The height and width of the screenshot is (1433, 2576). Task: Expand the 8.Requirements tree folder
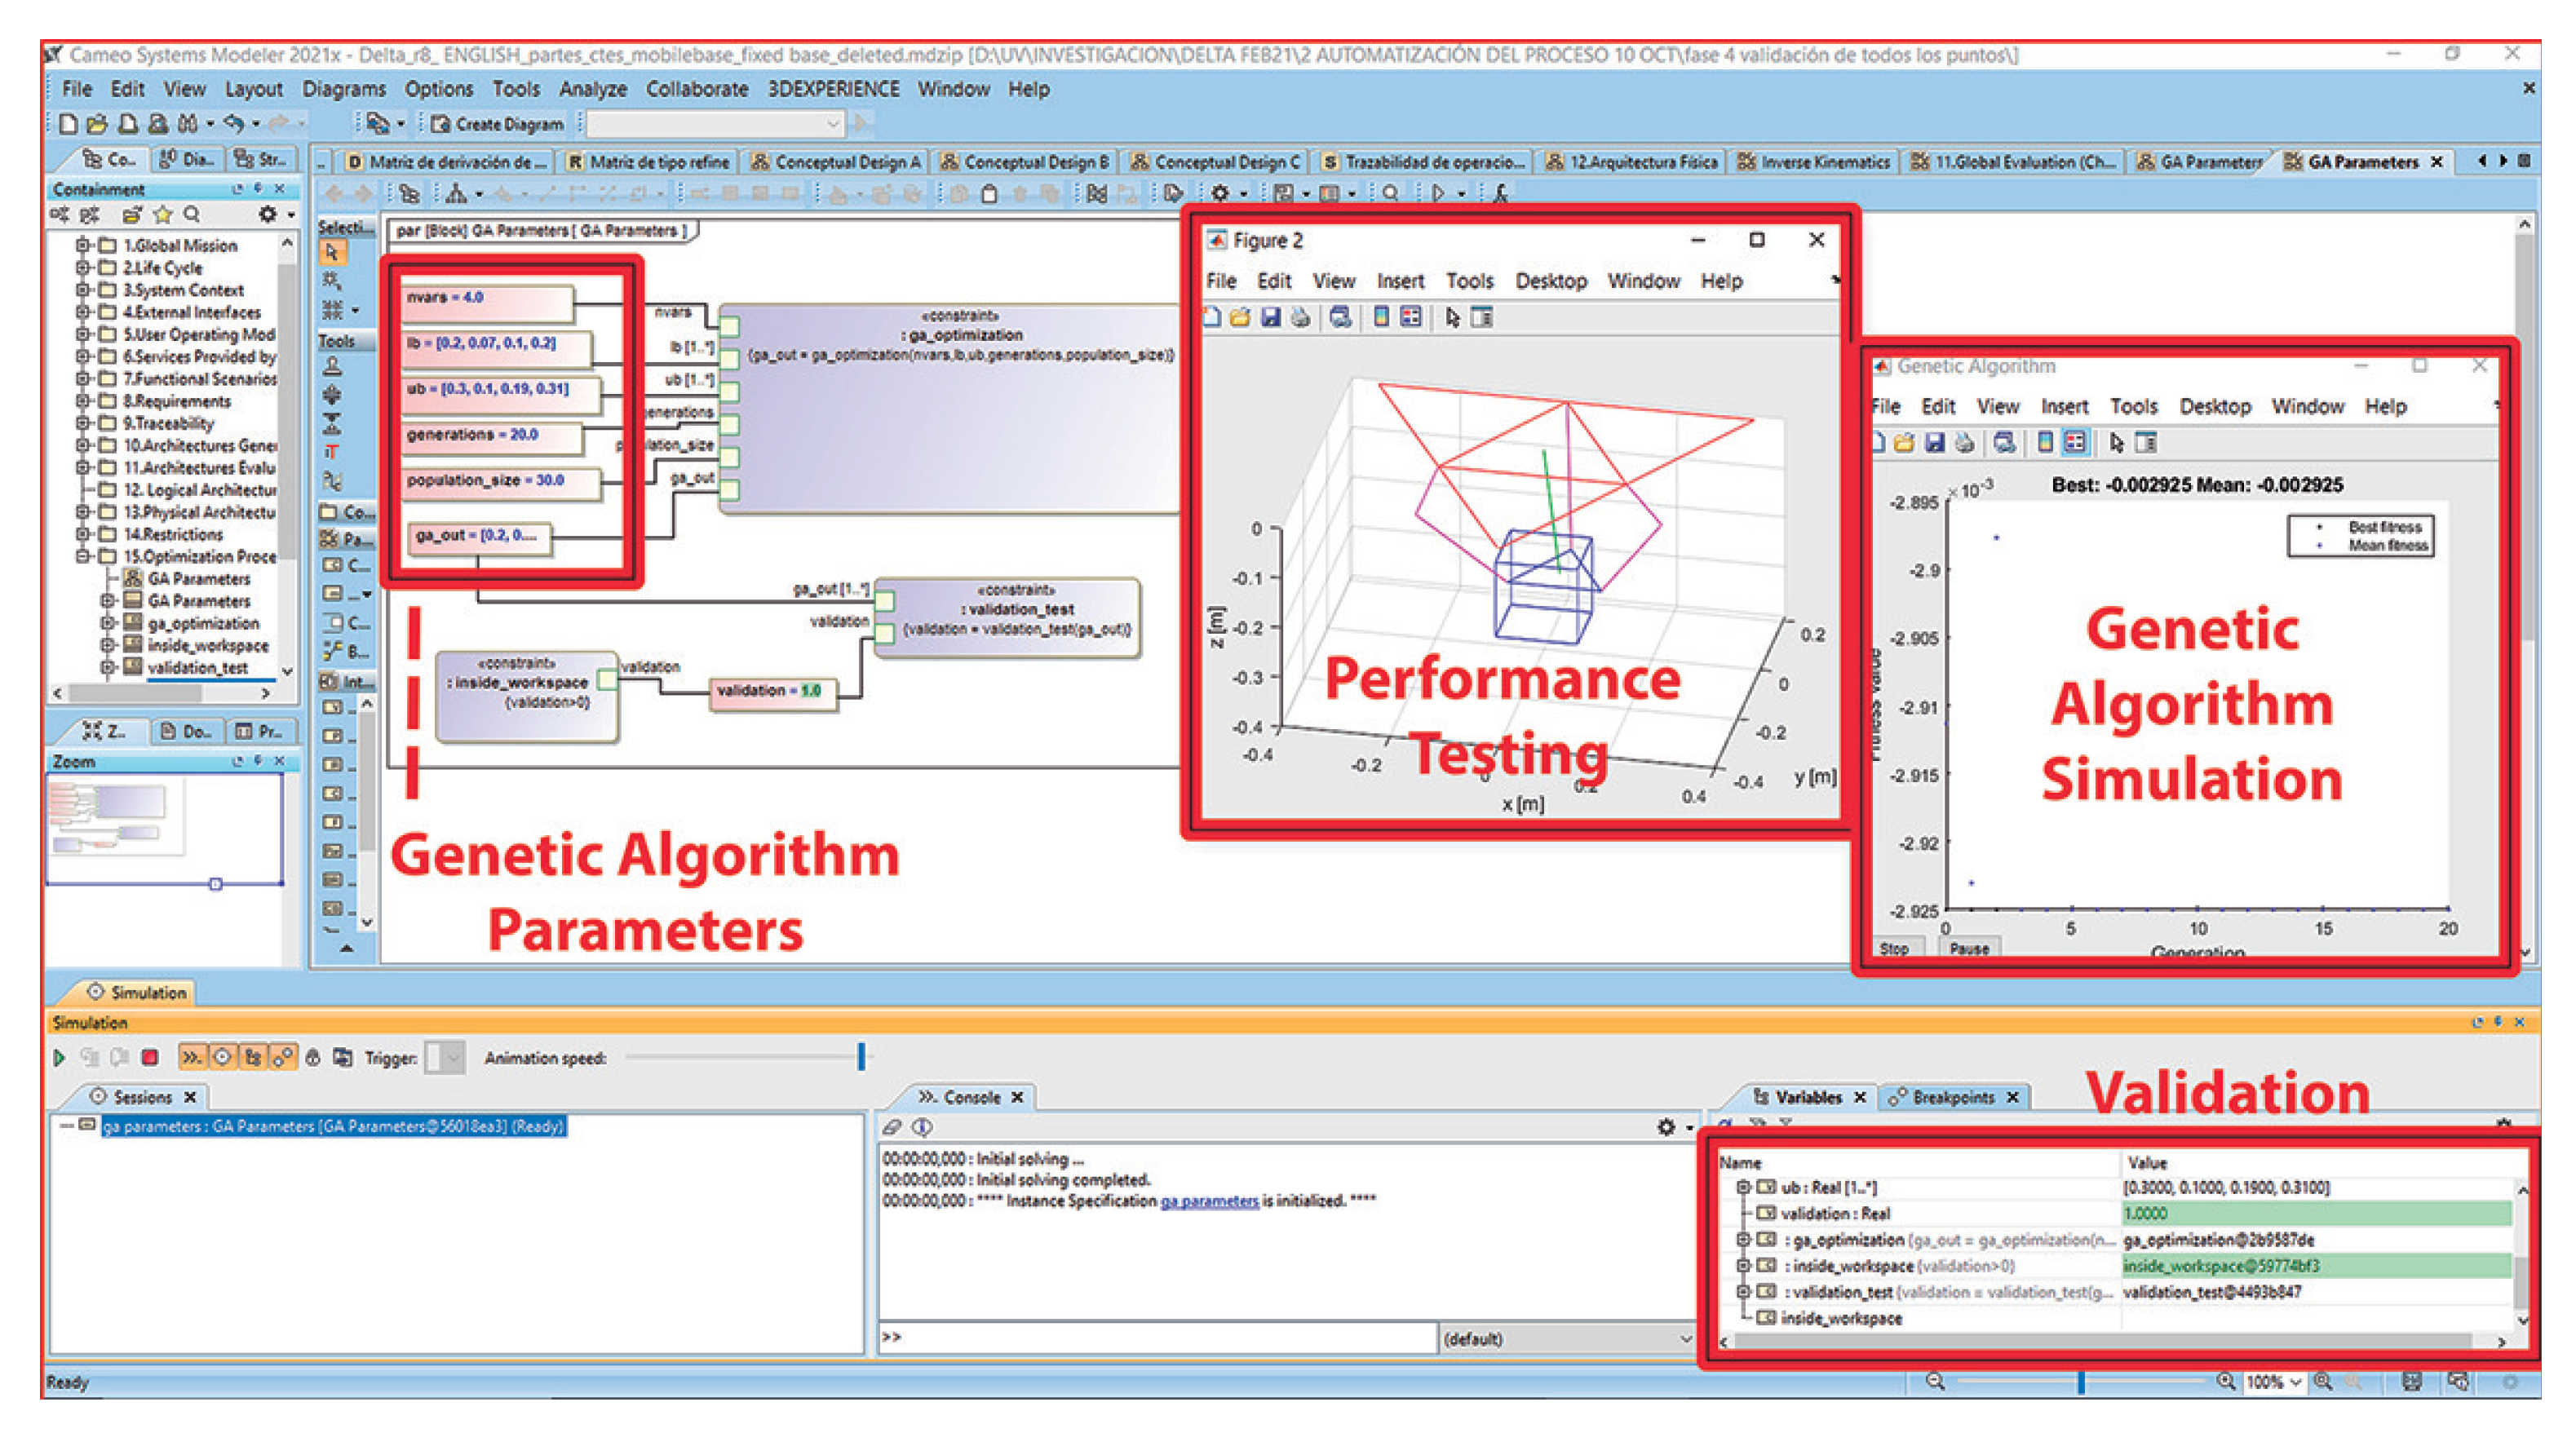pyautogui.click(x=84, y=401)
